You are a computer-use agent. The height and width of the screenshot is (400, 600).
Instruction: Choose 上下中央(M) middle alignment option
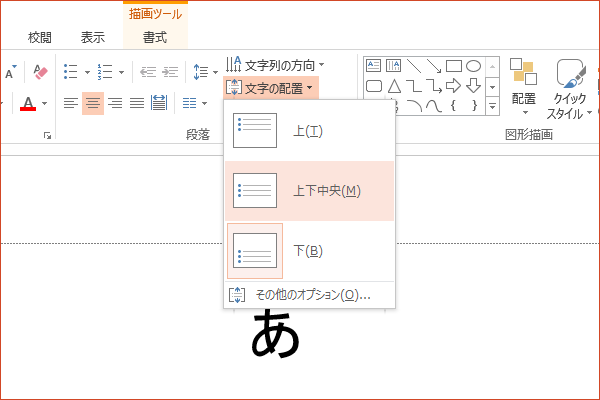click(x=309, y=191)
